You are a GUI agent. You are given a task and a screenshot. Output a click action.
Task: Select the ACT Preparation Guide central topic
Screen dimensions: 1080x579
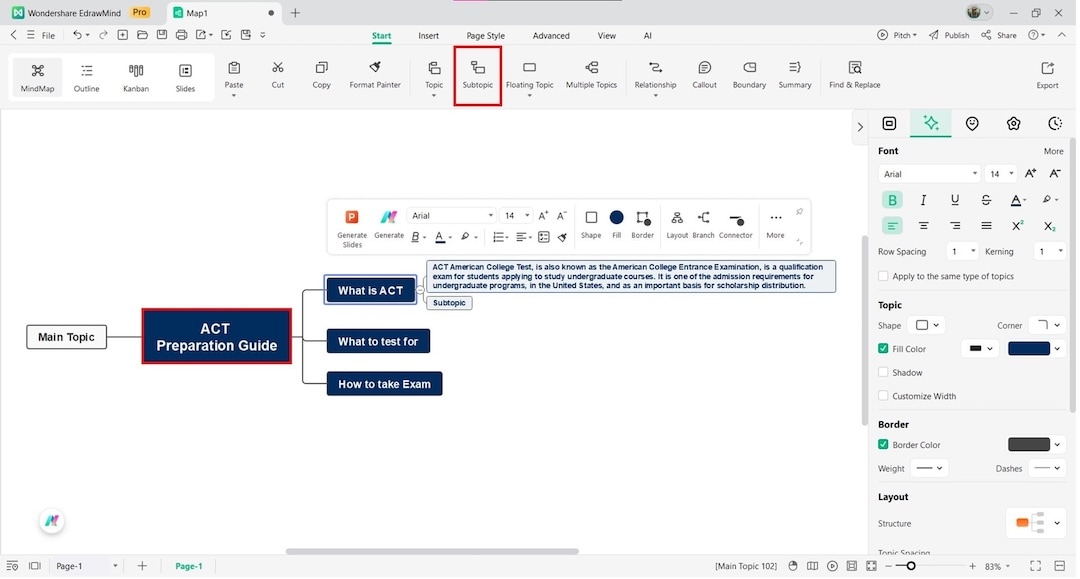[216, 337]
